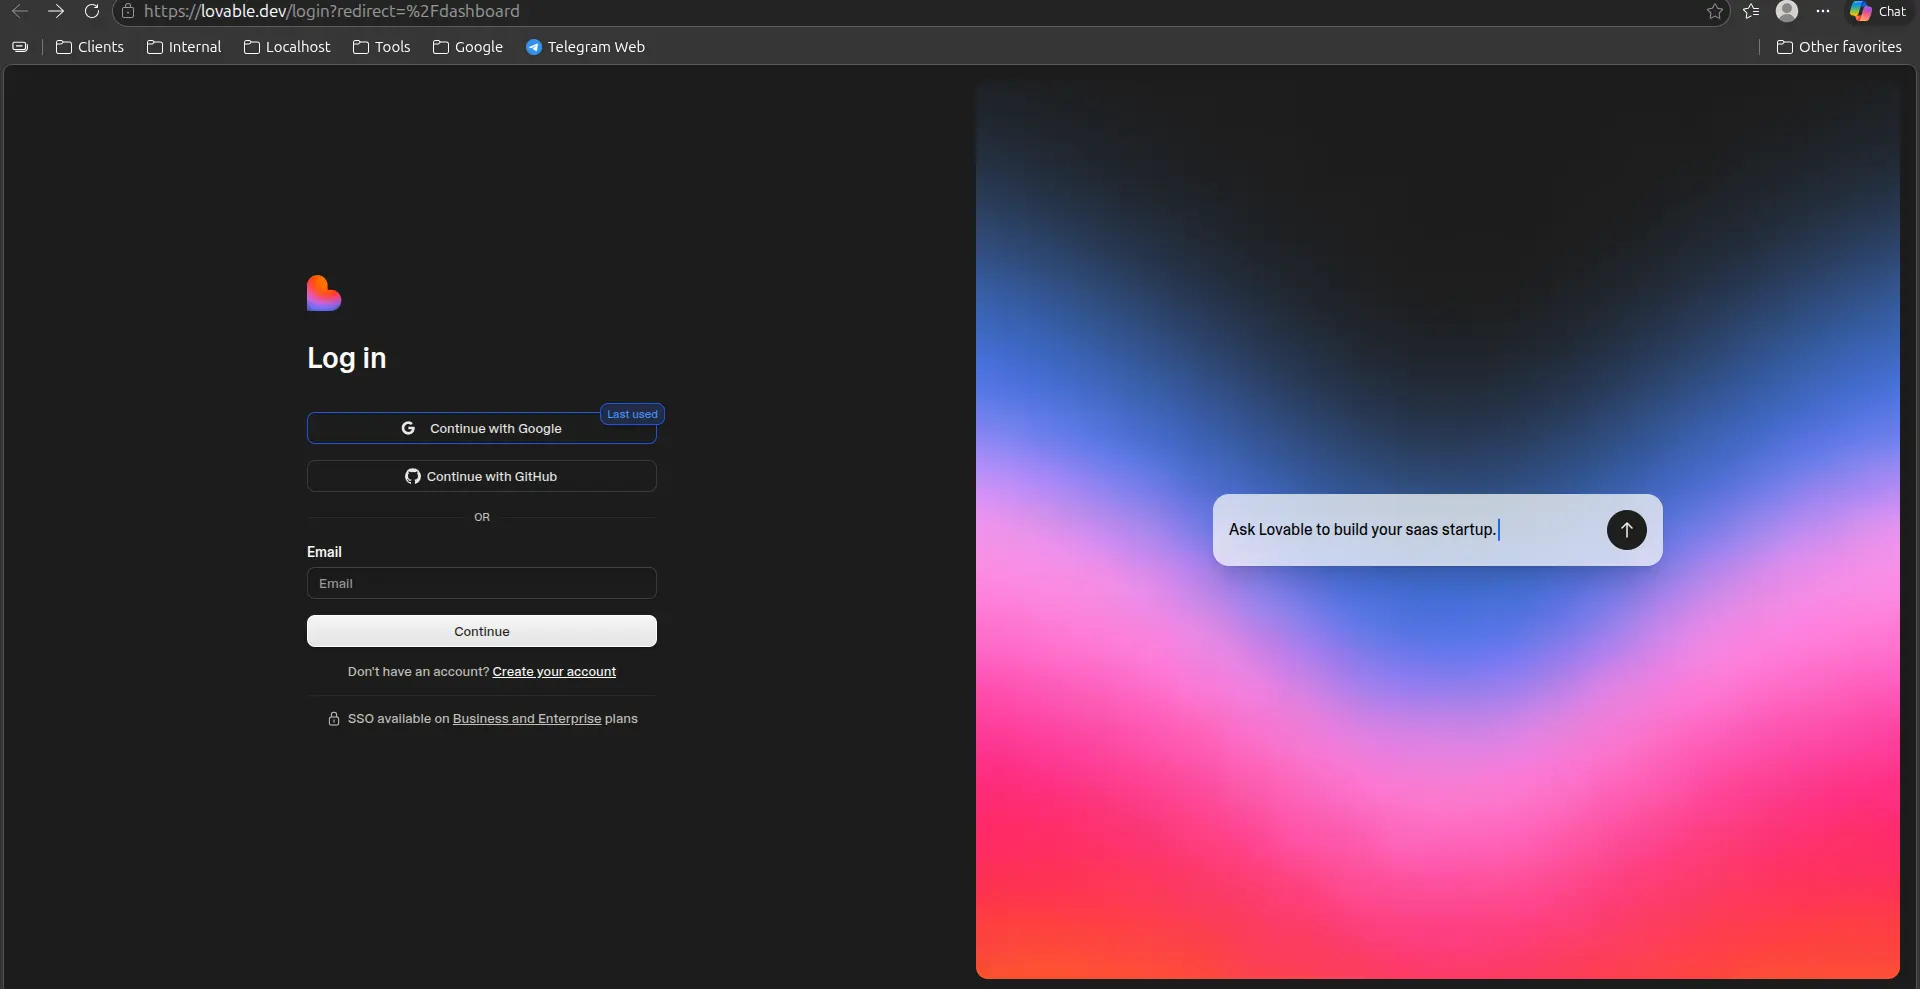Viewport: 1920px width, 989px height.
Task: Click the send arrow button in prompt box
Action: tap(1626, 530)
